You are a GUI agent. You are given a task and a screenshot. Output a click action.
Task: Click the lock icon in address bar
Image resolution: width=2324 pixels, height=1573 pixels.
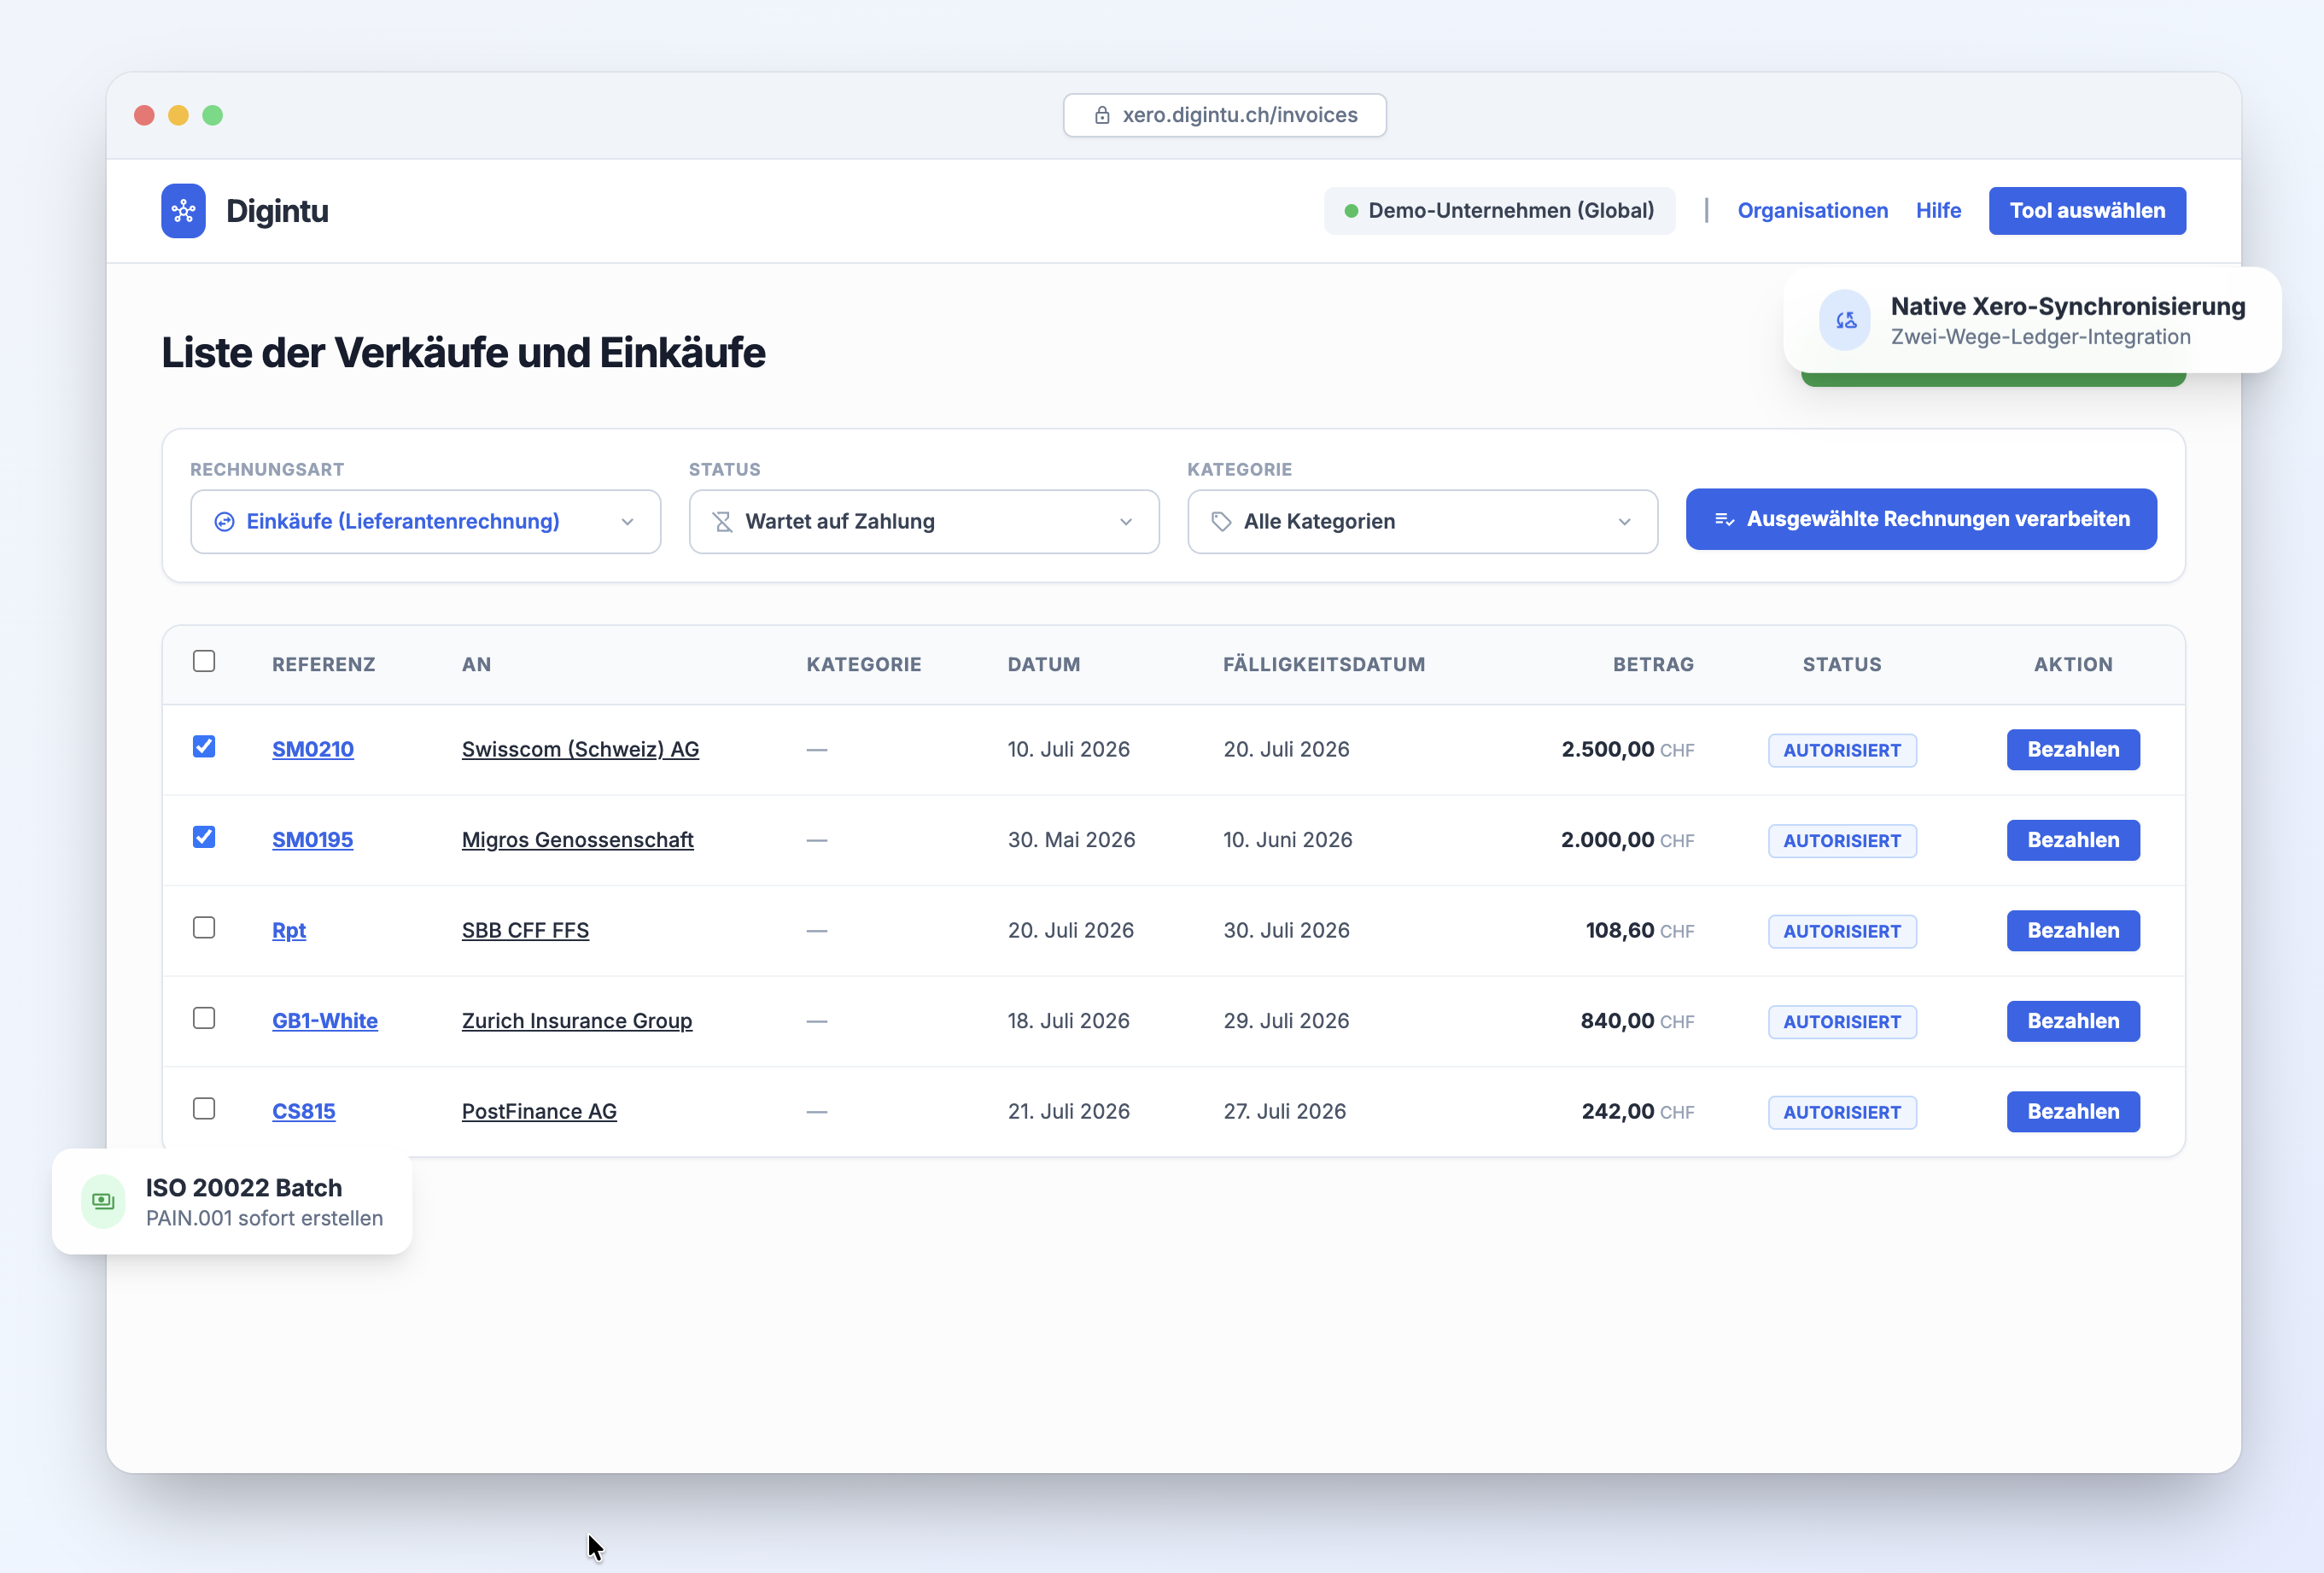[1102, 115]
